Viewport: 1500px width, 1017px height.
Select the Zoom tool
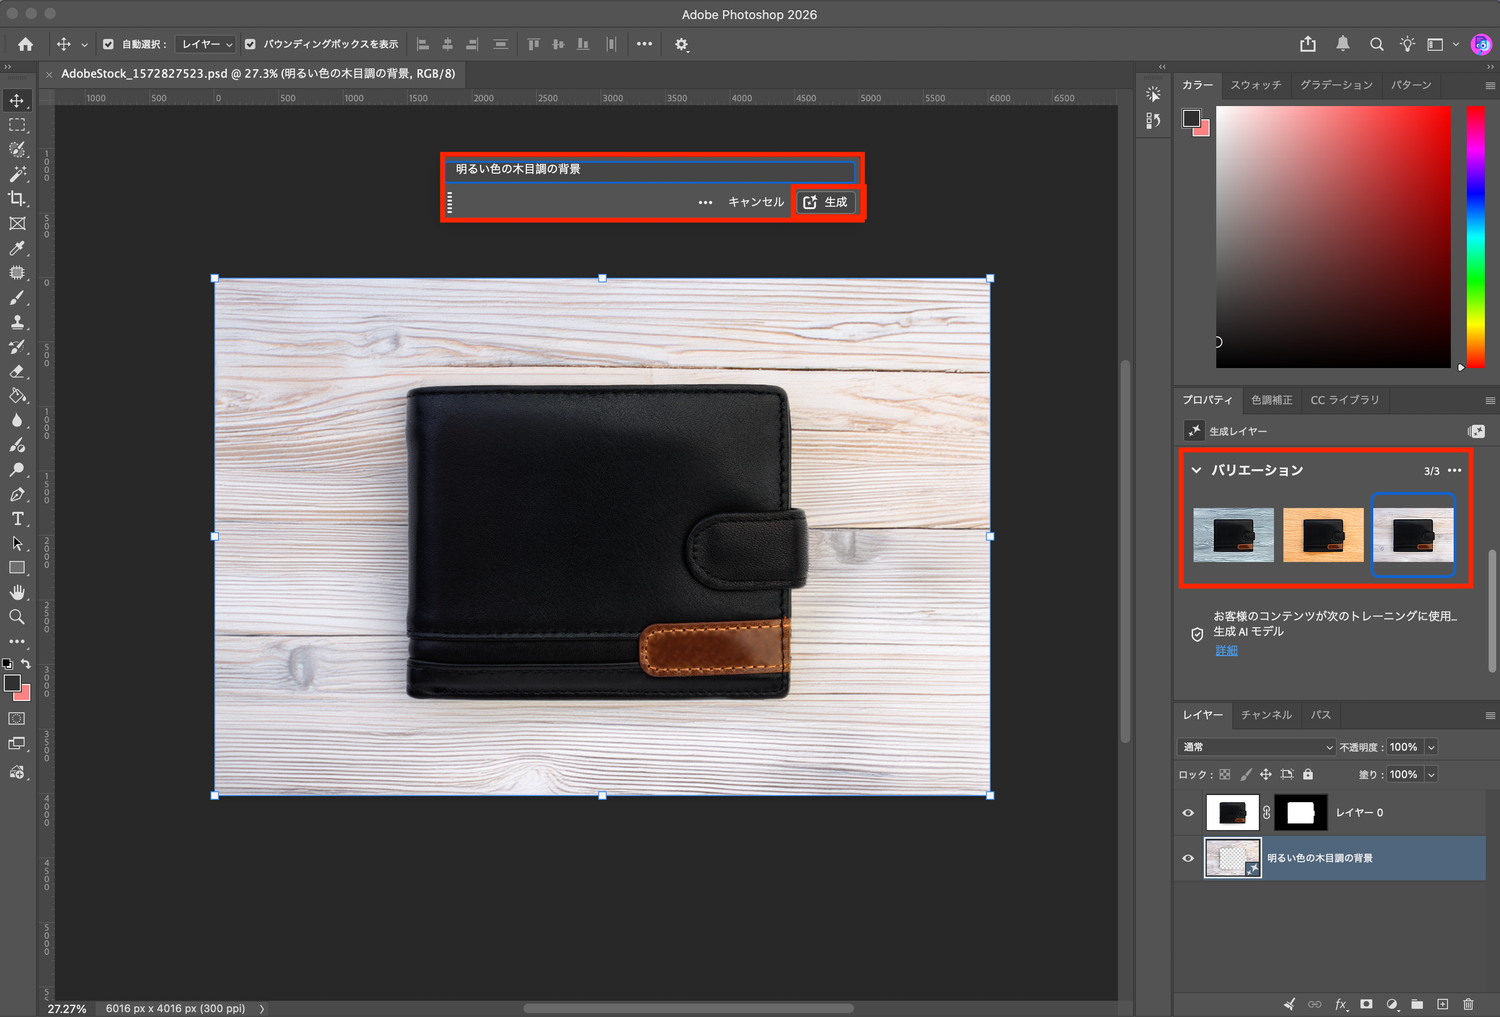click(x=17, y=617)
